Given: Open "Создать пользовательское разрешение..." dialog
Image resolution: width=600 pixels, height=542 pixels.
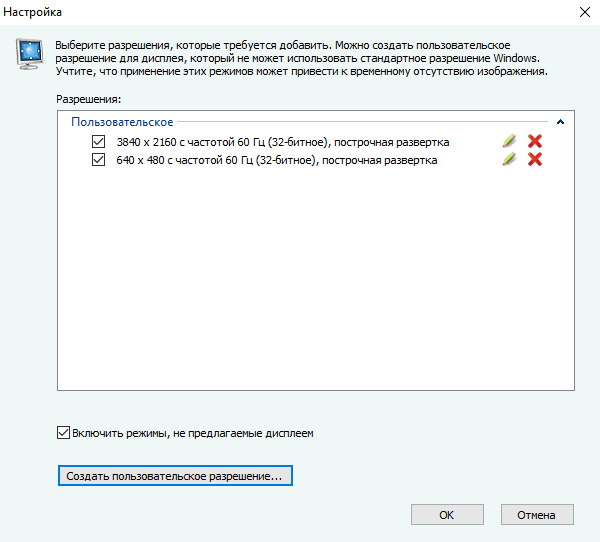Looking at the screenshot, I should click(x=174, y=477).
